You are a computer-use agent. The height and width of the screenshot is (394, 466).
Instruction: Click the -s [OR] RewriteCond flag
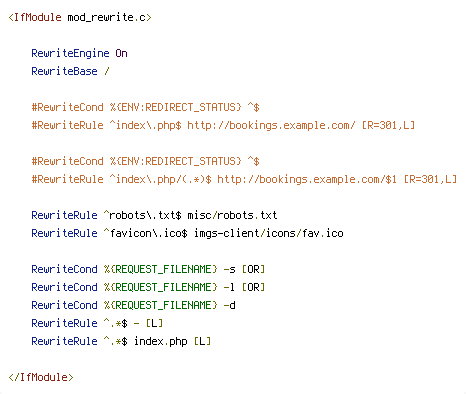244,269
